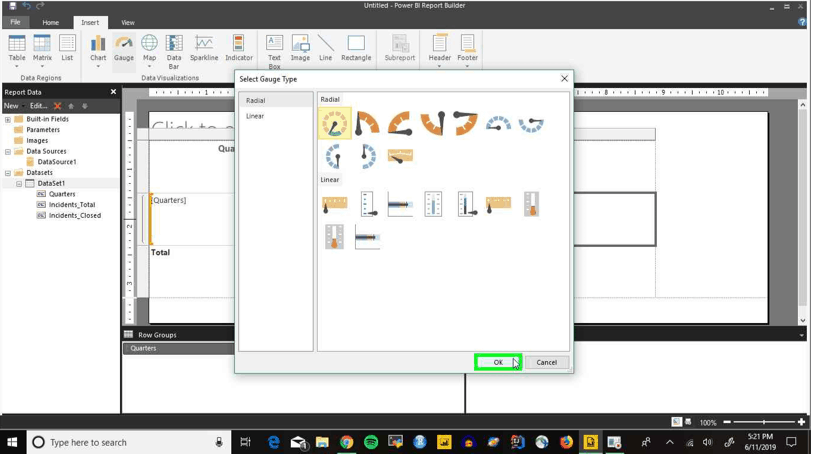Collapse the Data Sources tree node

[x=8, y=151]
